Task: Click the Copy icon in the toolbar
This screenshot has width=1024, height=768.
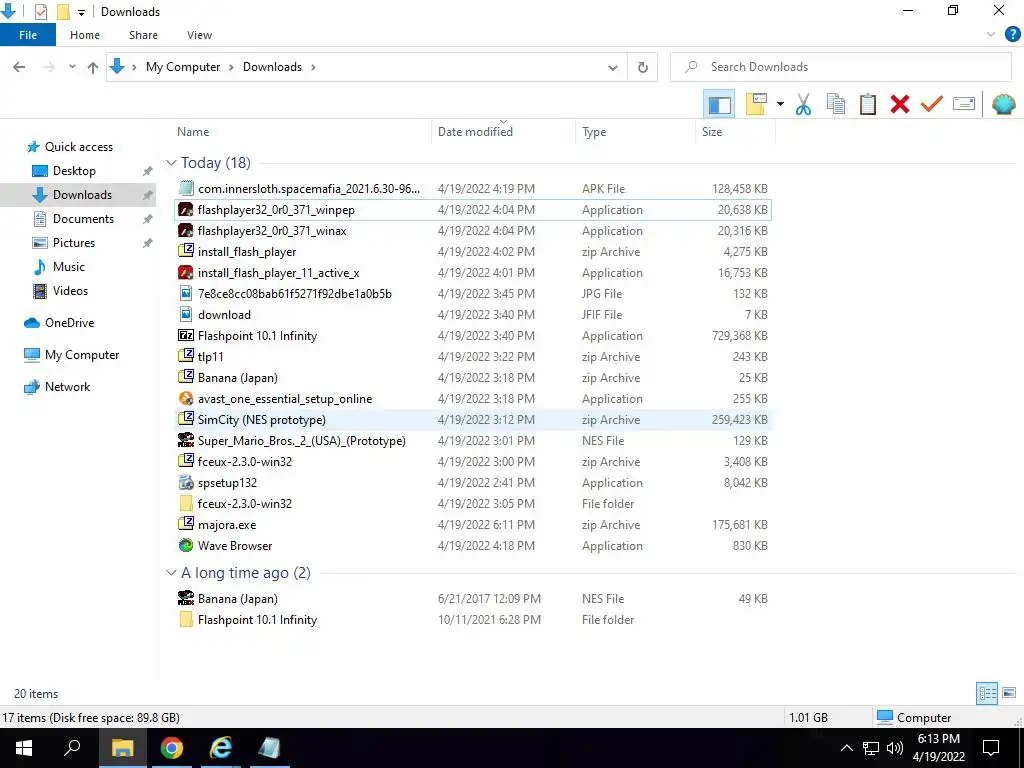Action: [836, 104]
